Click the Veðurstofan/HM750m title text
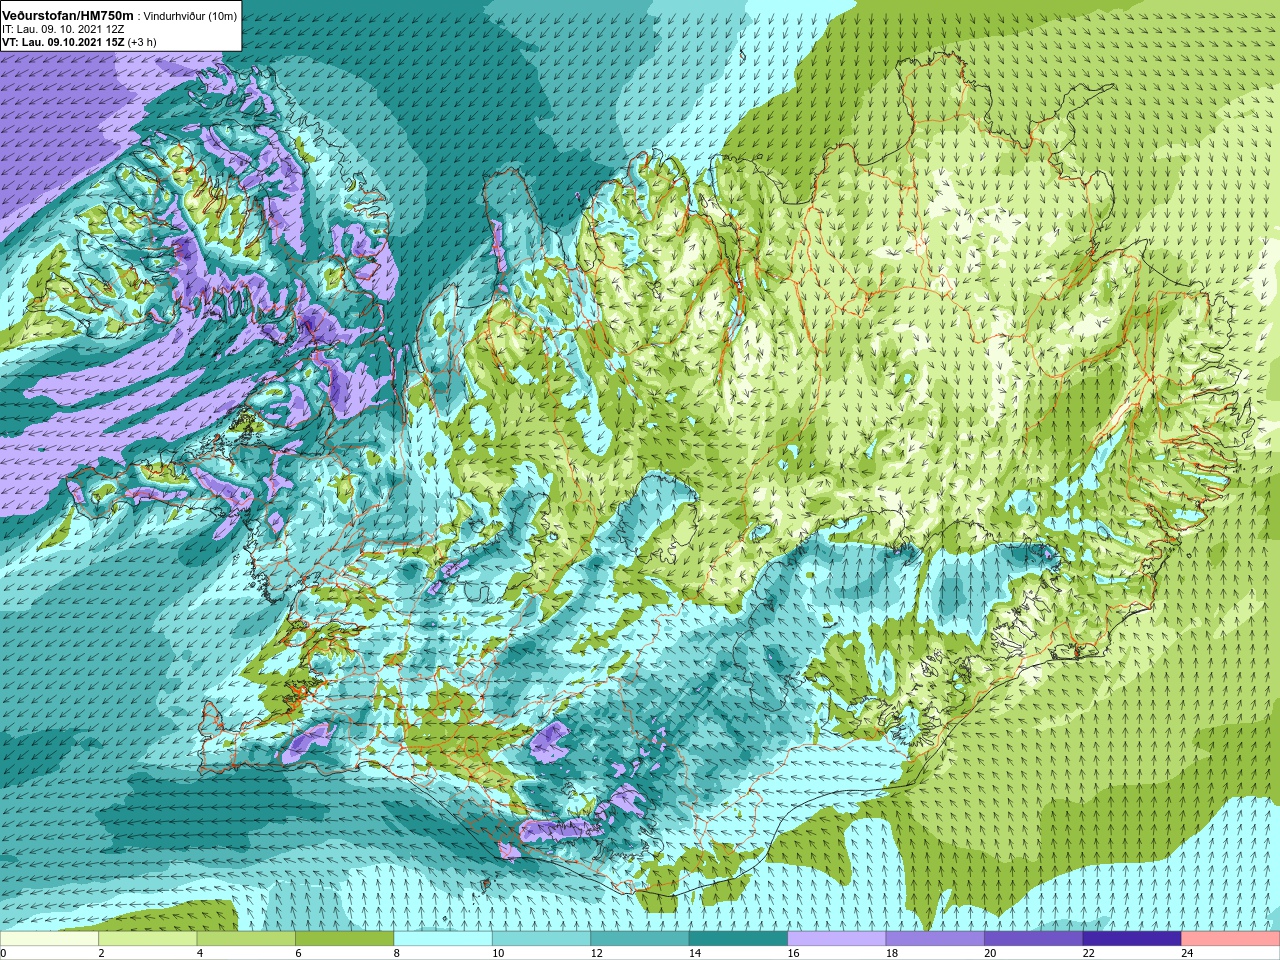This screenshot has width=1280, height=960. point(68,15)
